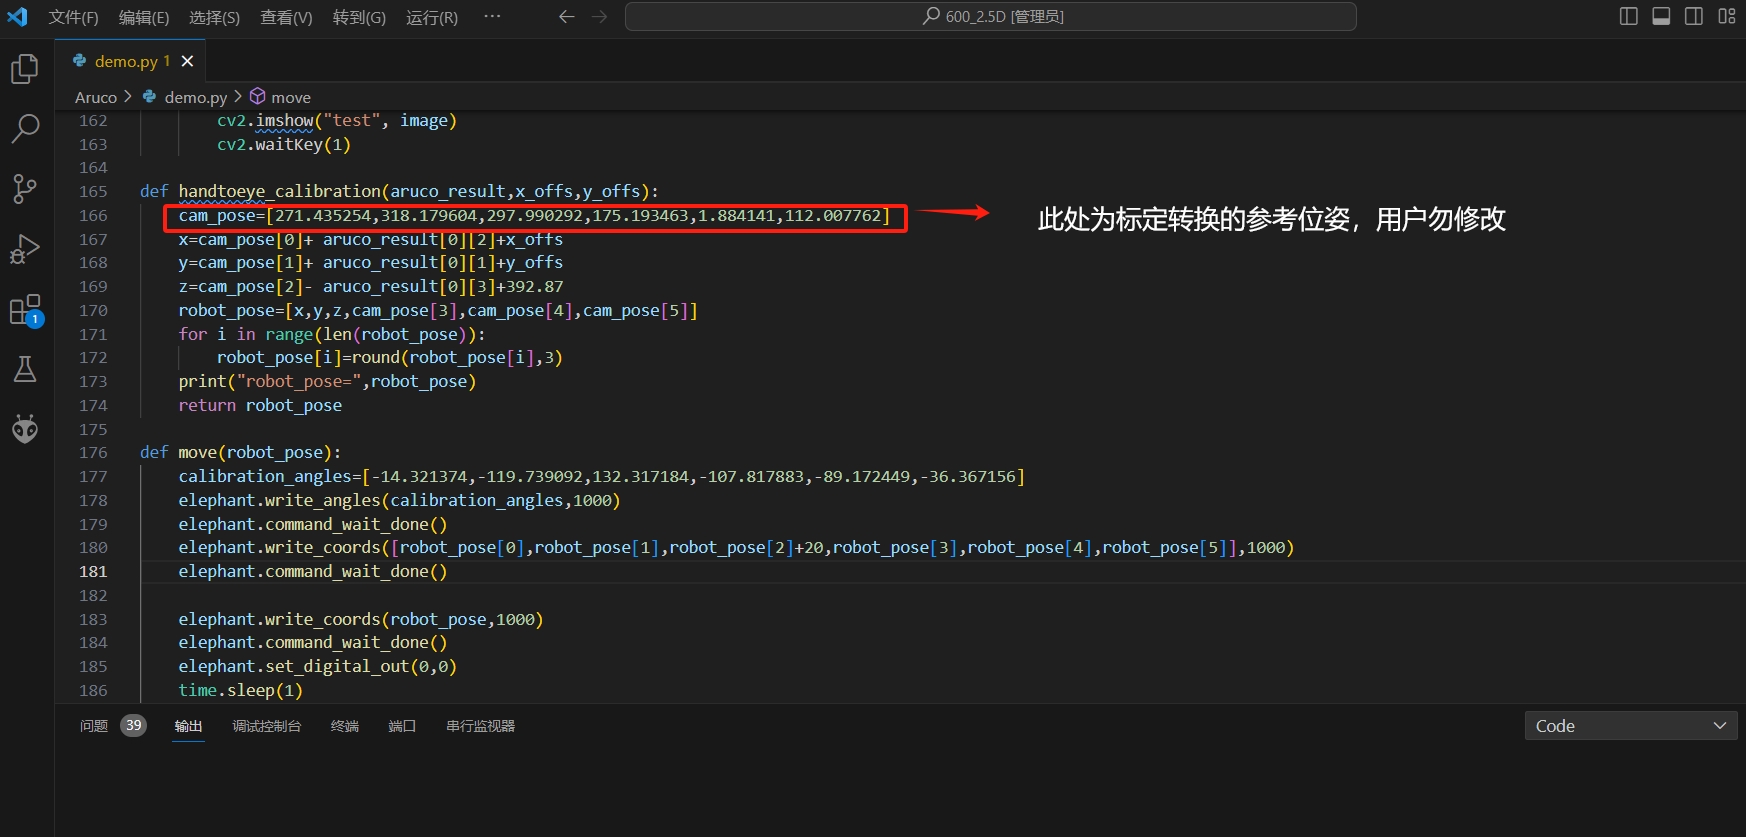Toggle the secondary side bar layout icon

(1694, 17)
